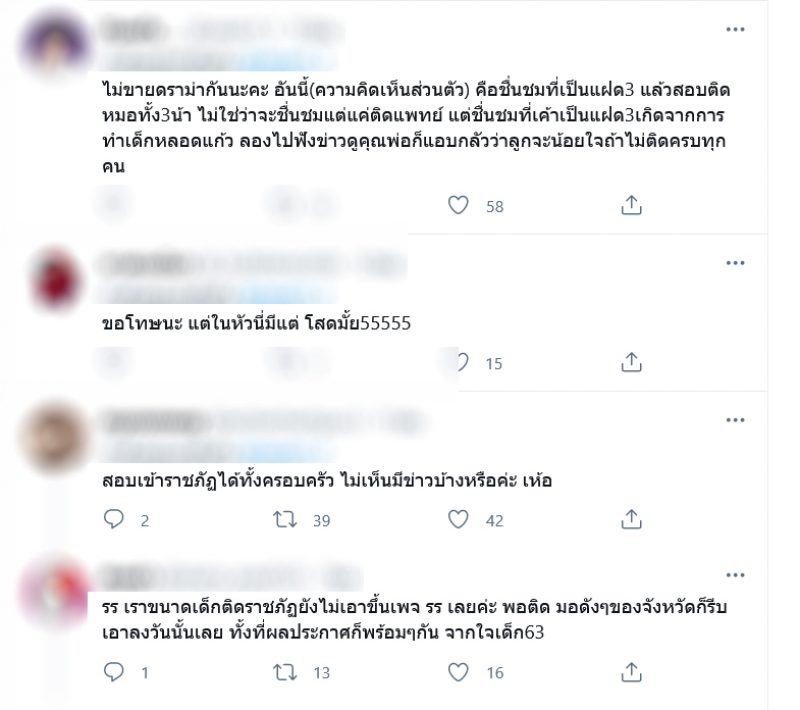Open the red avatar of second commenter
This screenshot has height=710, width=800.
[56, 280]
